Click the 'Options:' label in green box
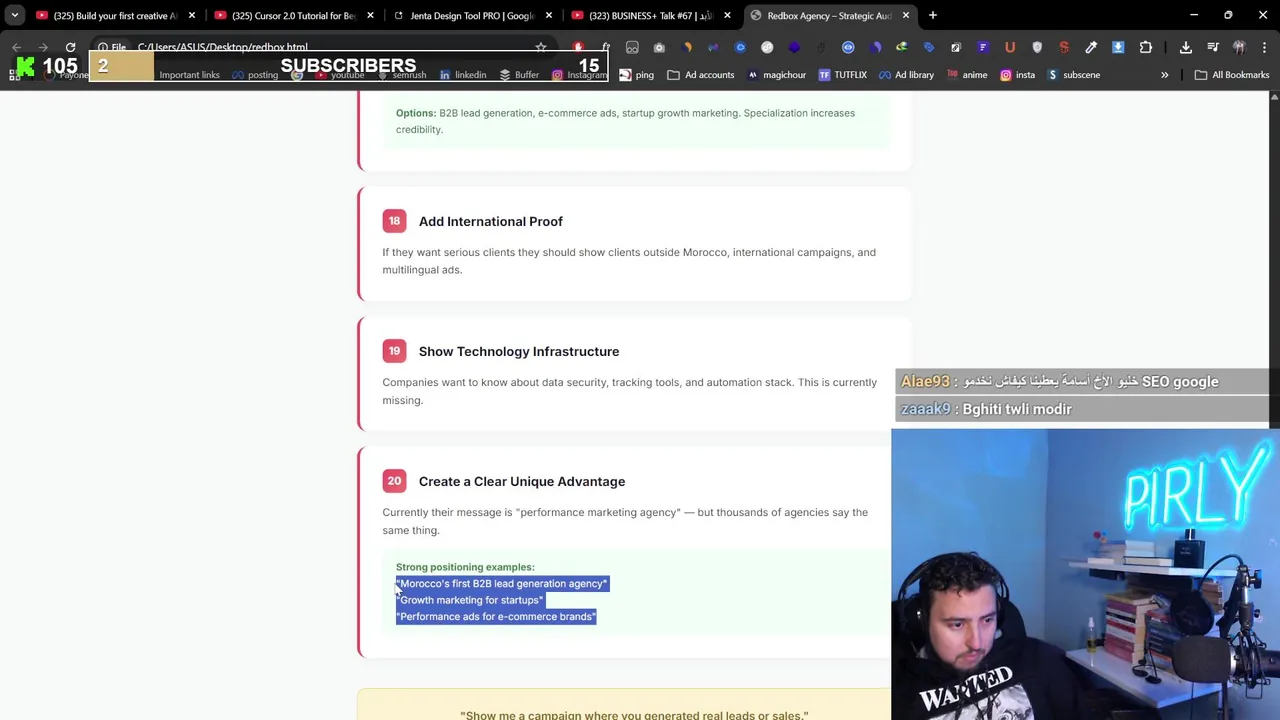This screenshot has width=1280, height=720. click(x=416, y=113)
